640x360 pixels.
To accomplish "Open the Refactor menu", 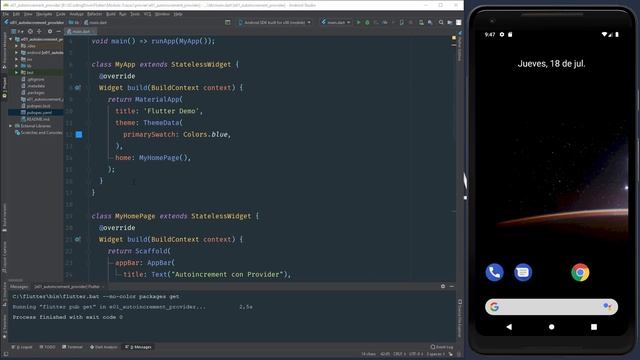I will [94, 14].
